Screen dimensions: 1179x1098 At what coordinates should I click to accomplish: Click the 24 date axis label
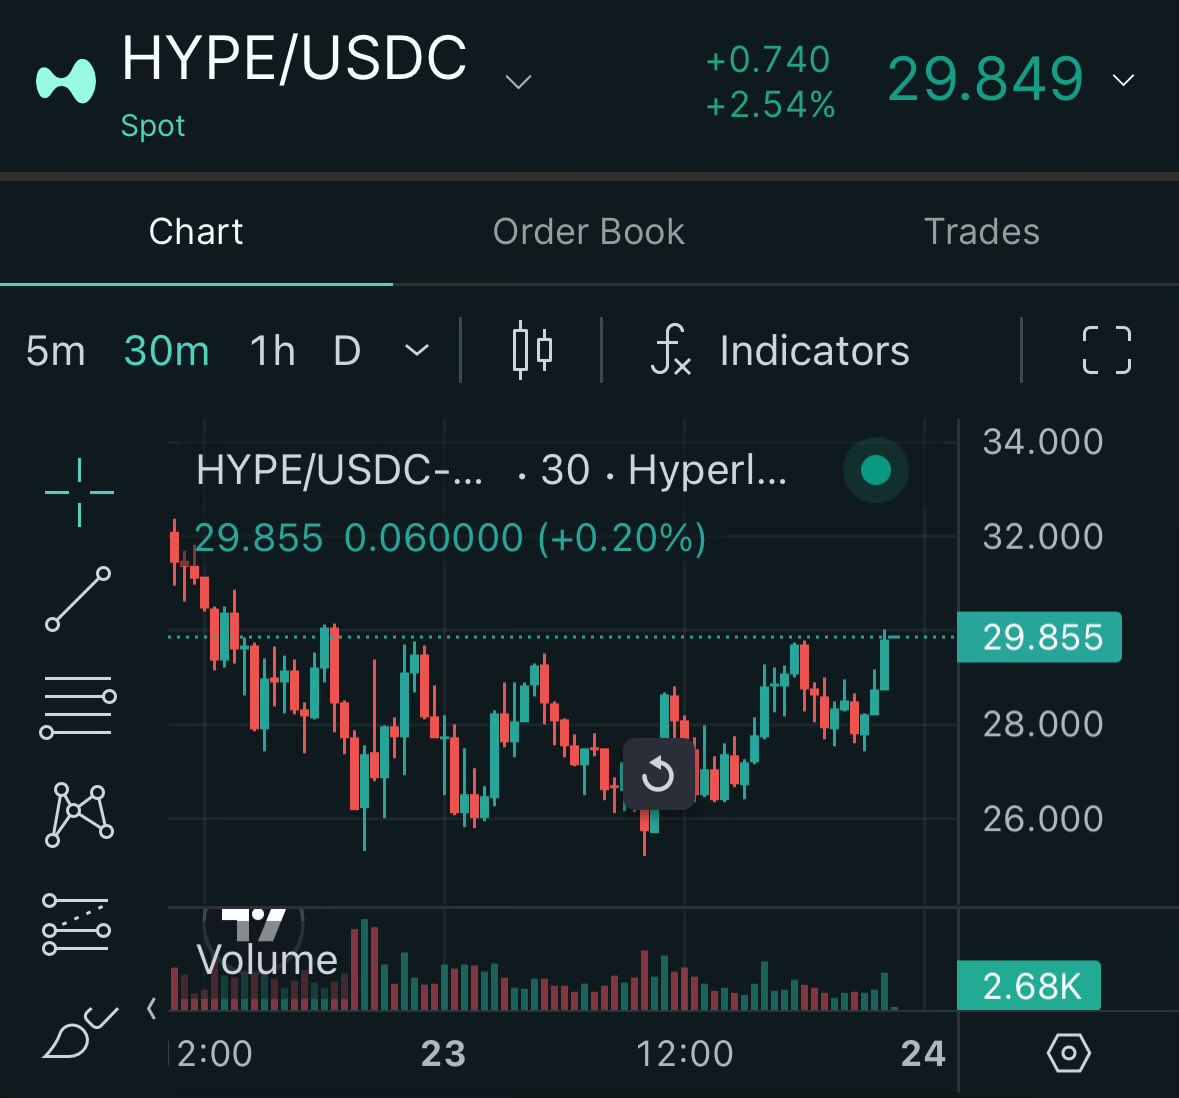tap(923, 1054)
